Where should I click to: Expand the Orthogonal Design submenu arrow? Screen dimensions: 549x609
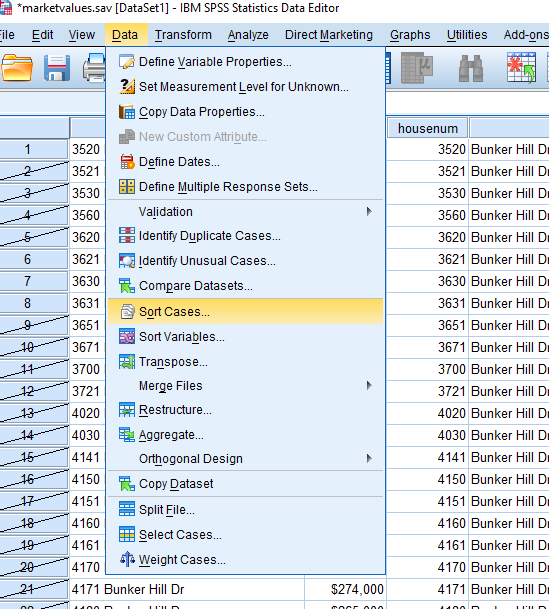click(369, 458)
